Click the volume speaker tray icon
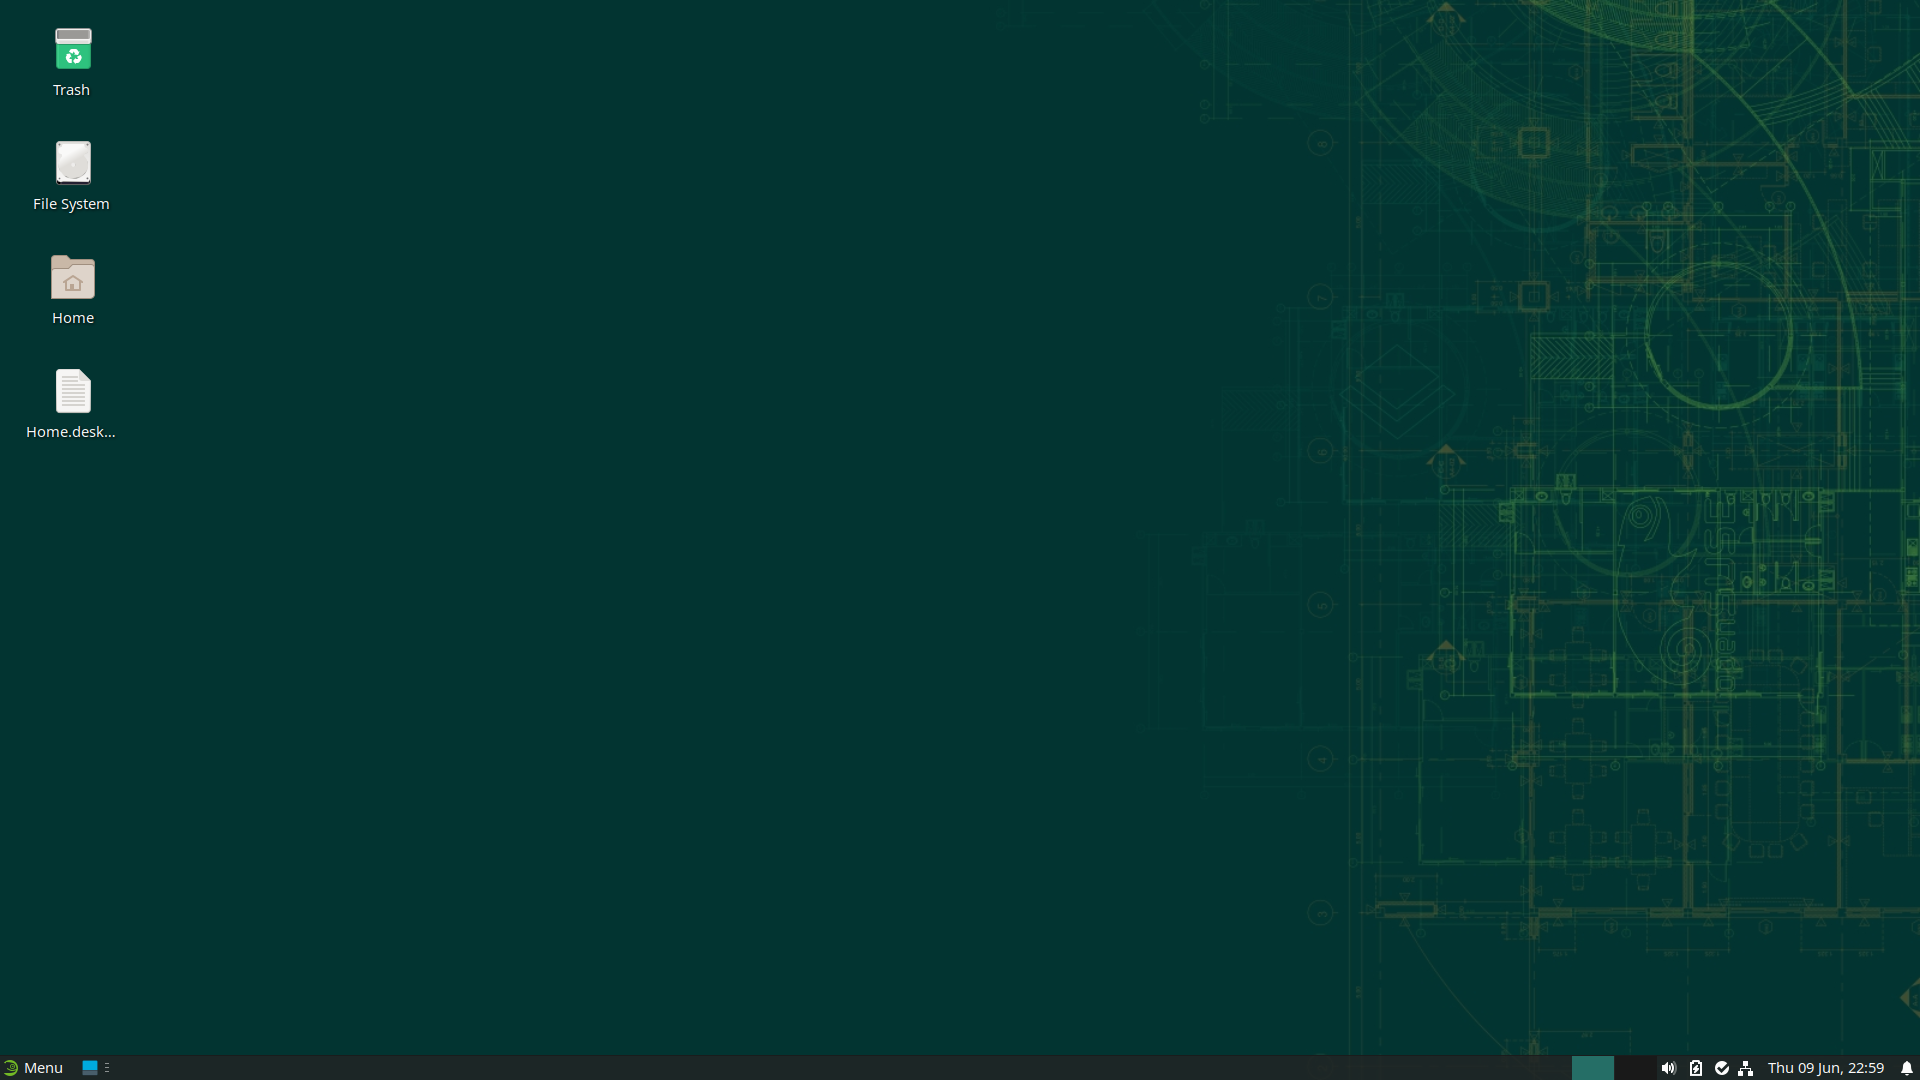Viewport: 1920px width, 1080px height. (1668, 1068)
